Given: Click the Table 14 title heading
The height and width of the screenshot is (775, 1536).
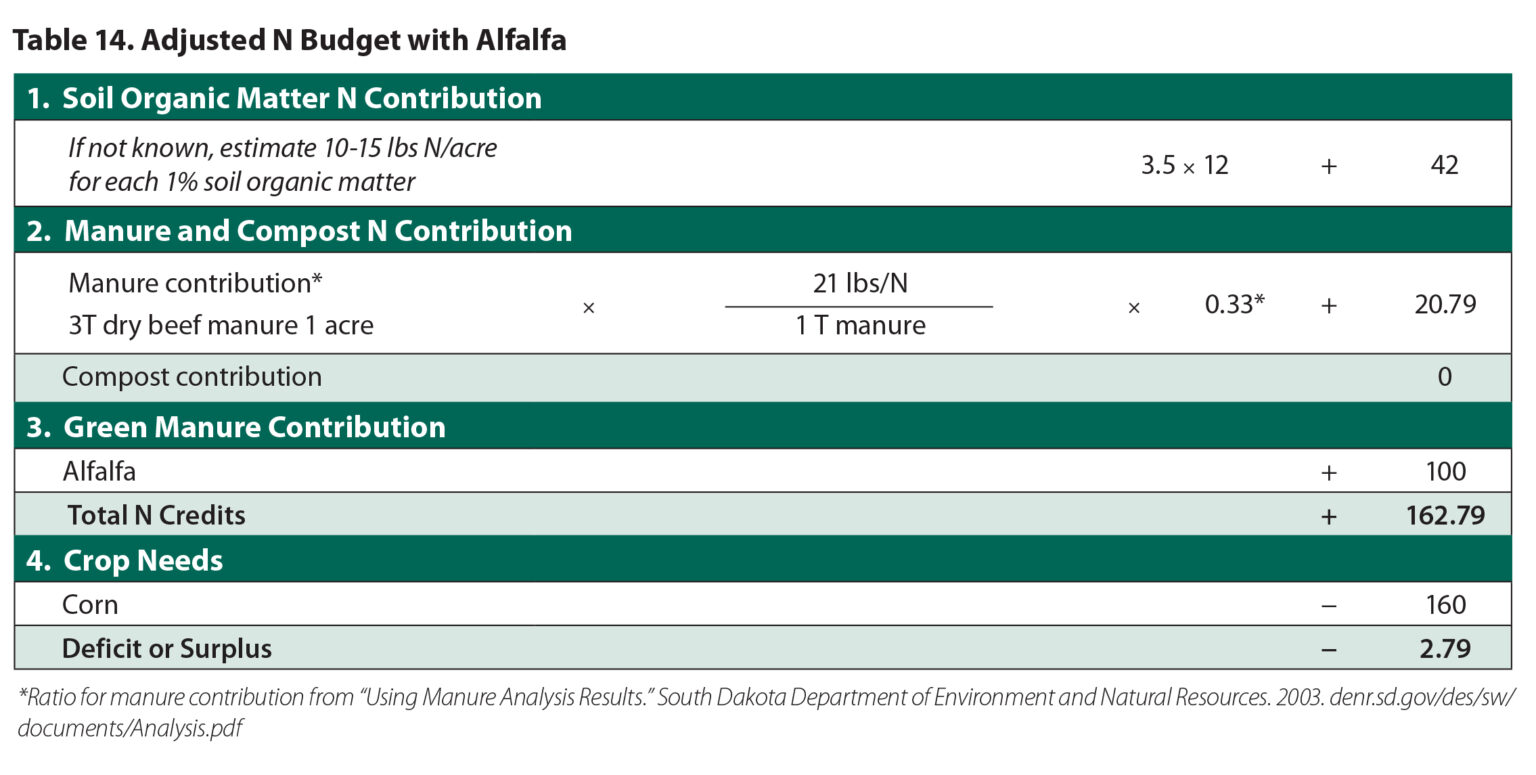Looking at the screenshot, I should pyautogui.click(x=290, y=43).
